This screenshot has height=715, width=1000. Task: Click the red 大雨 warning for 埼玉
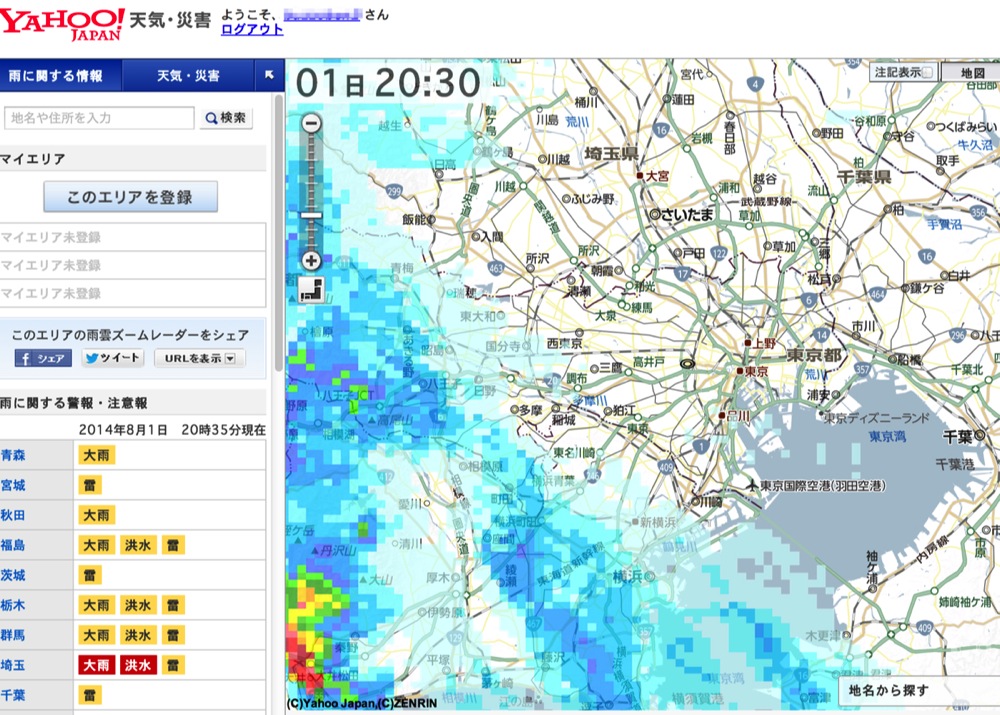(97, 665)
